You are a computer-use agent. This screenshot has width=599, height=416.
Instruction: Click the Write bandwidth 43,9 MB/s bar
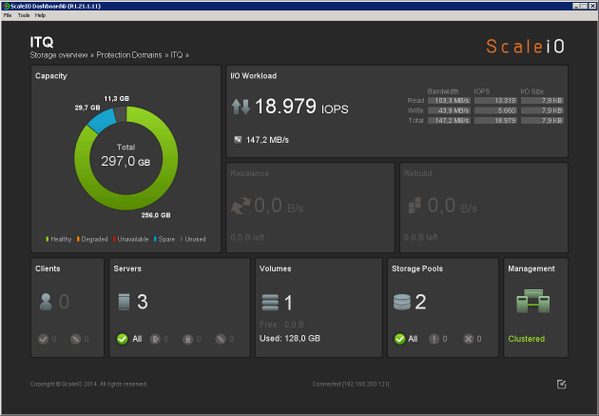click(449, 110)
